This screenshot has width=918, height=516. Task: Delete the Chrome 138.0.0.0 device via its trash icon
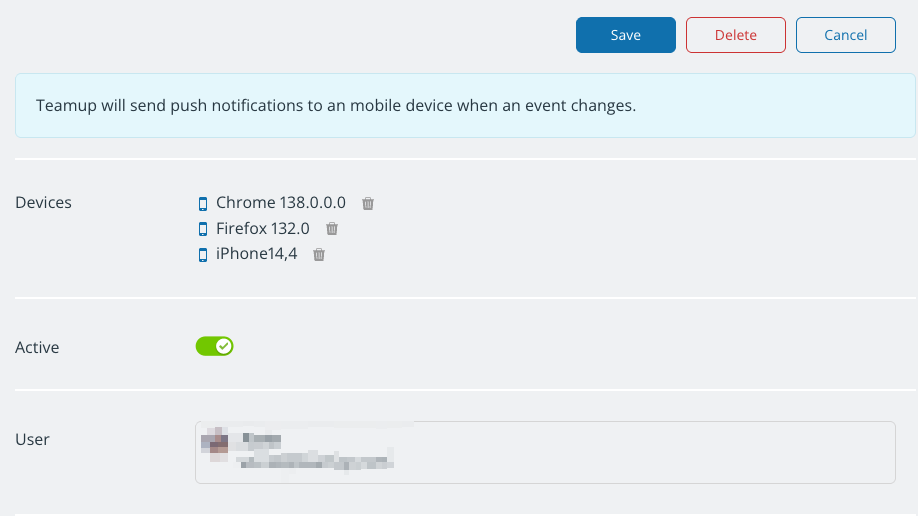click(368, 203)
